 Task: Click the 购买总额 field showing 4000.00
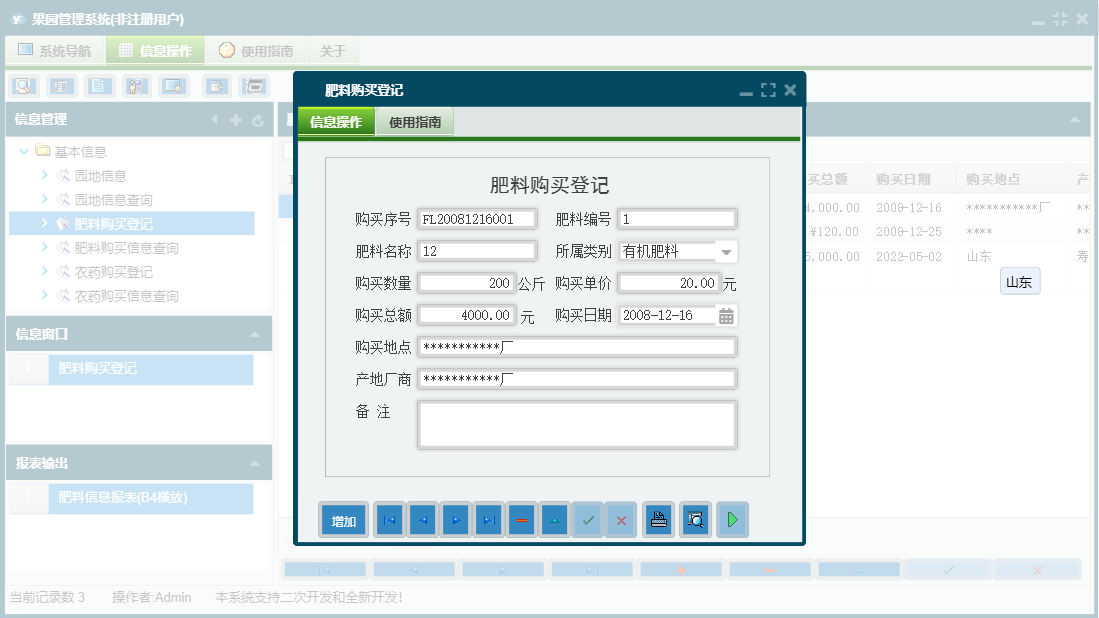click(467, 315)
